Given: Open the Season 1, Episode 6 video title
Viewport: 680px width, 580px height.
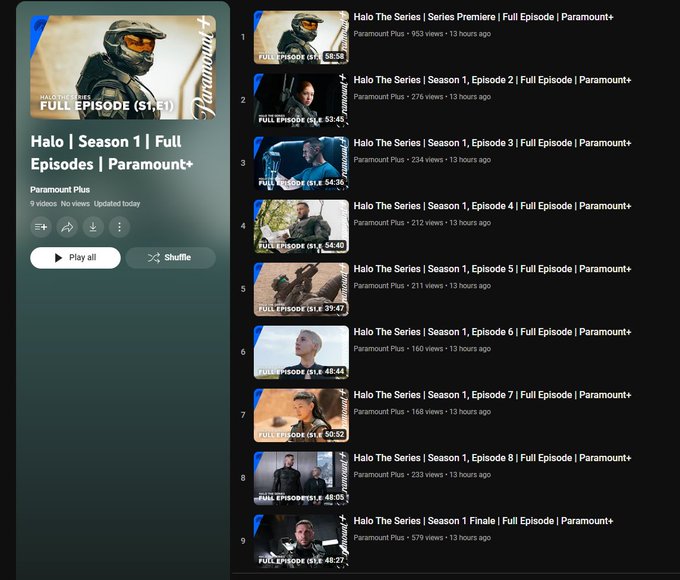Looking at the screenshot, I should pyautogui.click(x=492, y=332).
